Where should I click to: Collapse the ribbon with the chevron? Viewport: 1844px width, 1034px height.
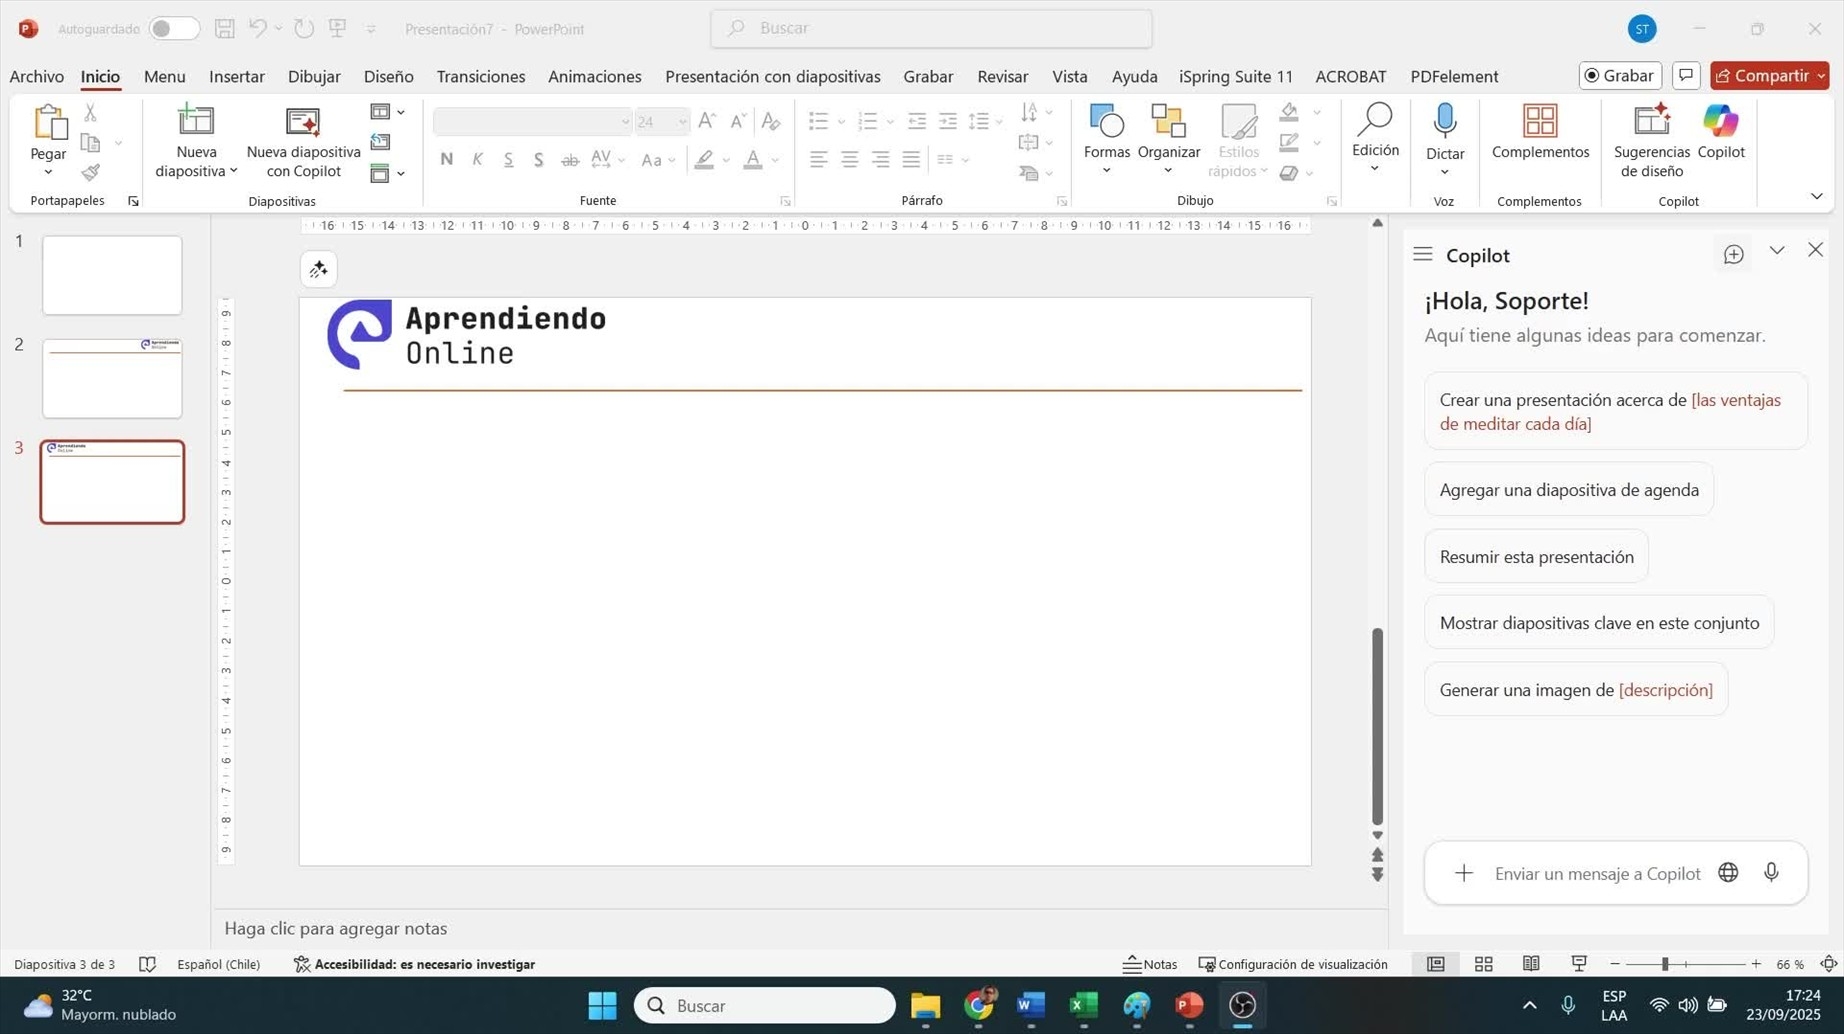tap(1816, 196)
